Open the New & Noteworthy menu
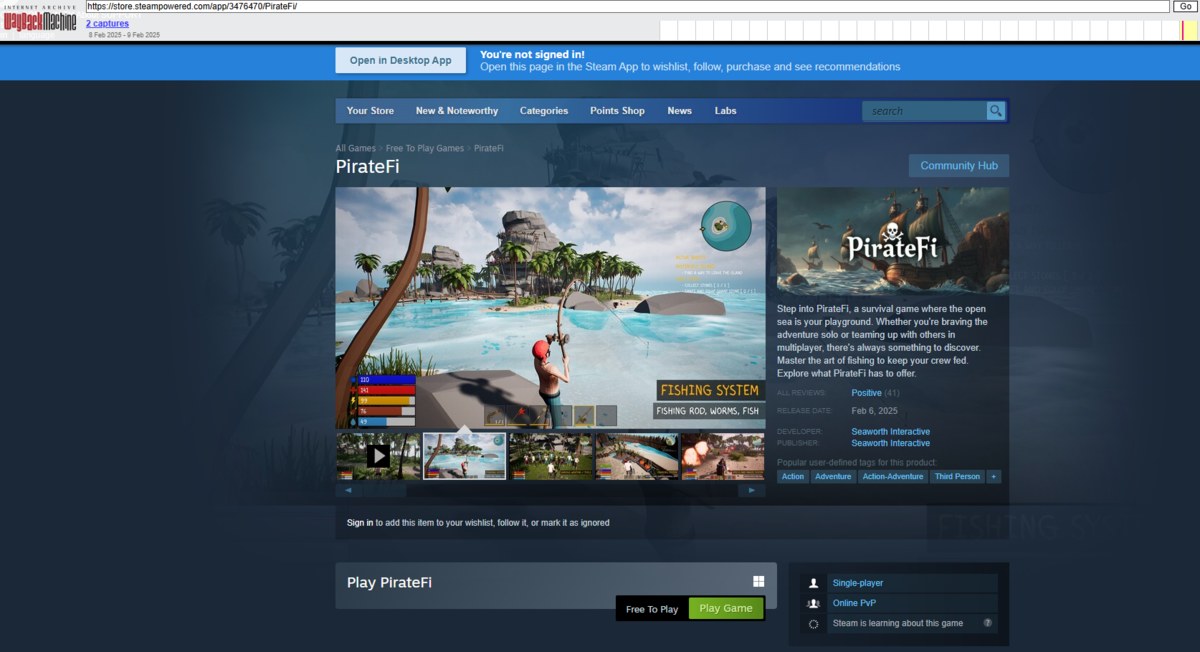 457,111
